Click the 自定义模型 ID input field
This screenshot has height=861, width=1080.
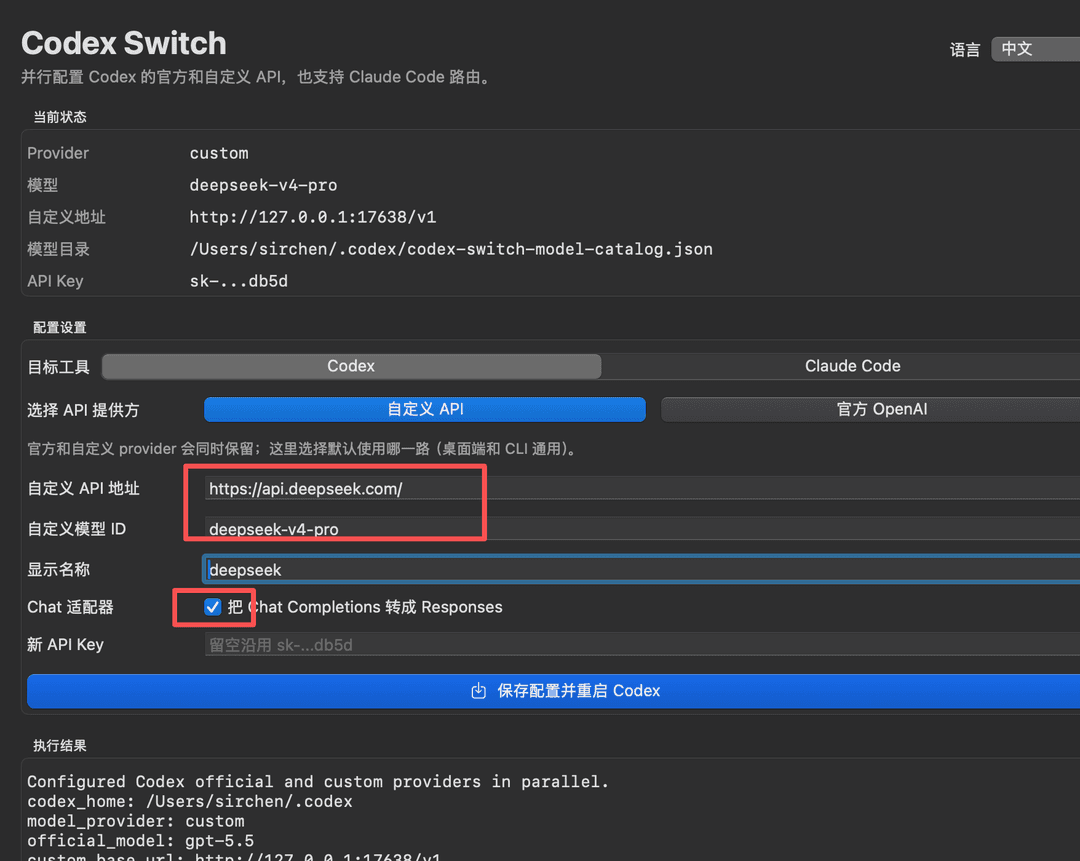coord(642,529)
